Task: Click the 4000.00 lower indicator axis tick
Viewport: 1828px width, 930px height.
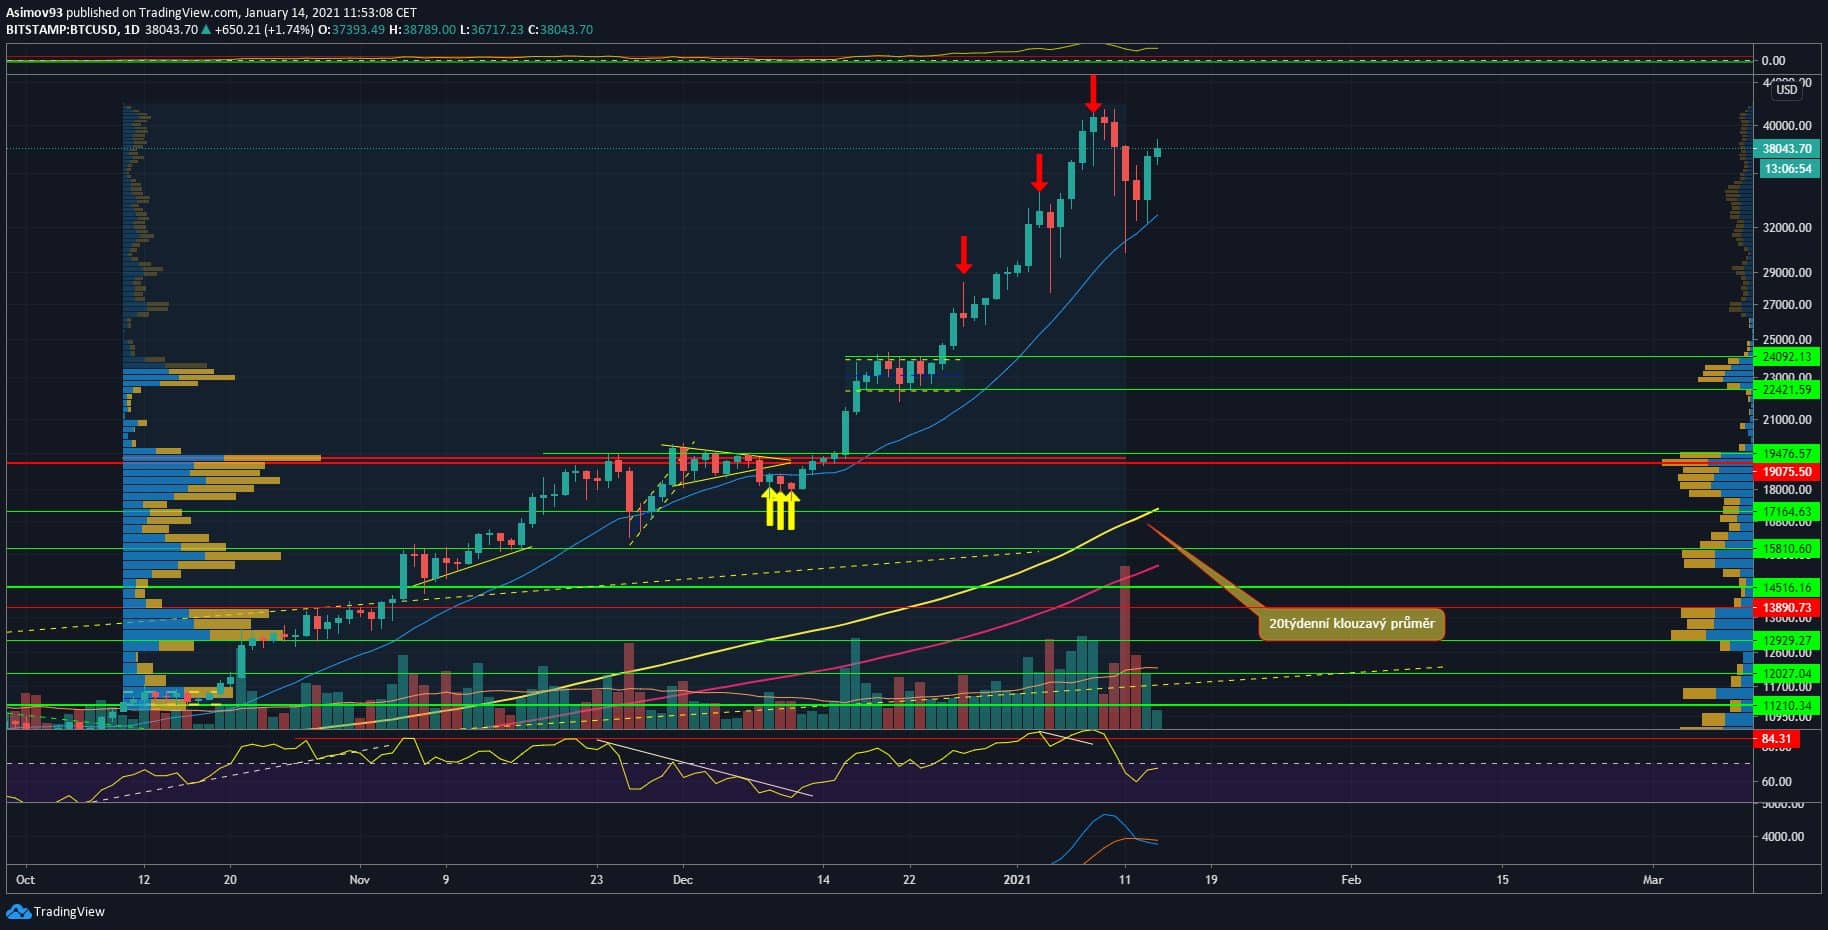Action: pyautogui.click(x=1783, y=837)
